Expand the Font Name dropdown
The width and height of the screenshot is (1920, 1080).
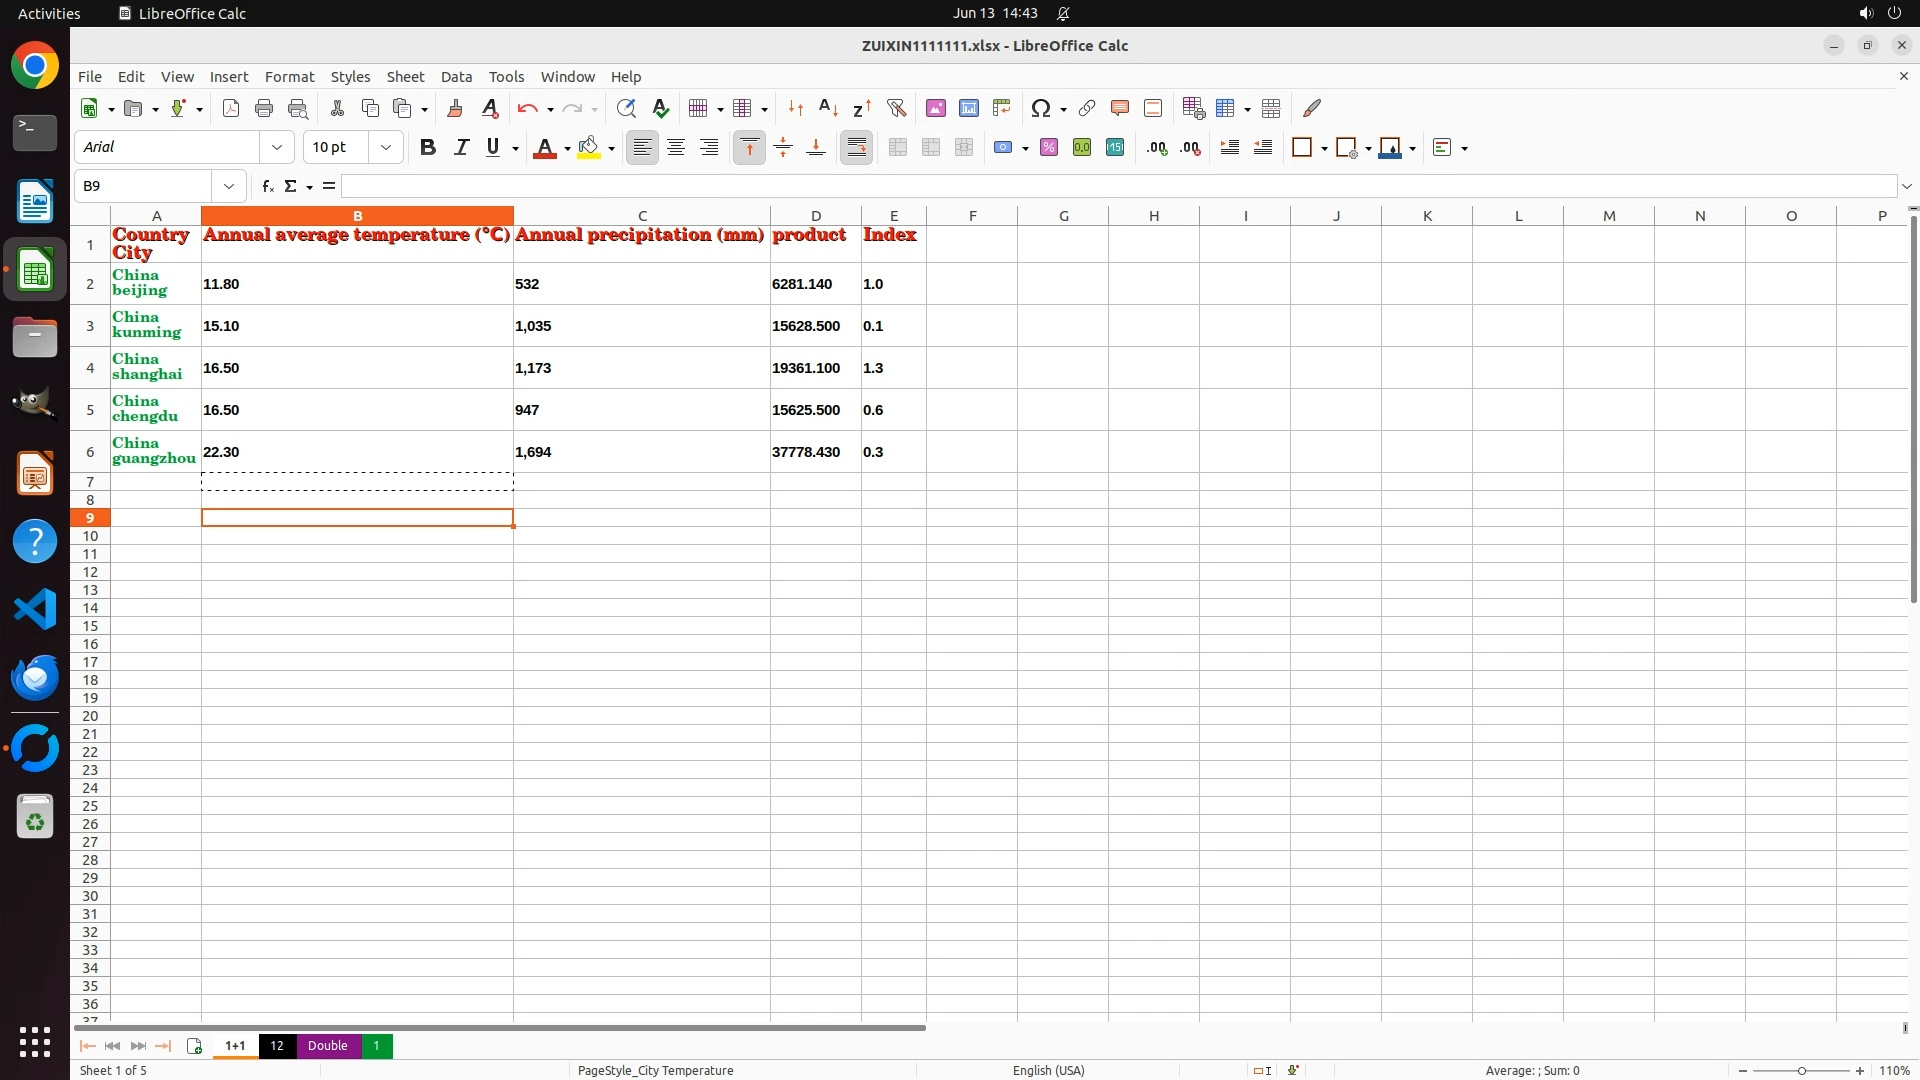tap(277, 148)
